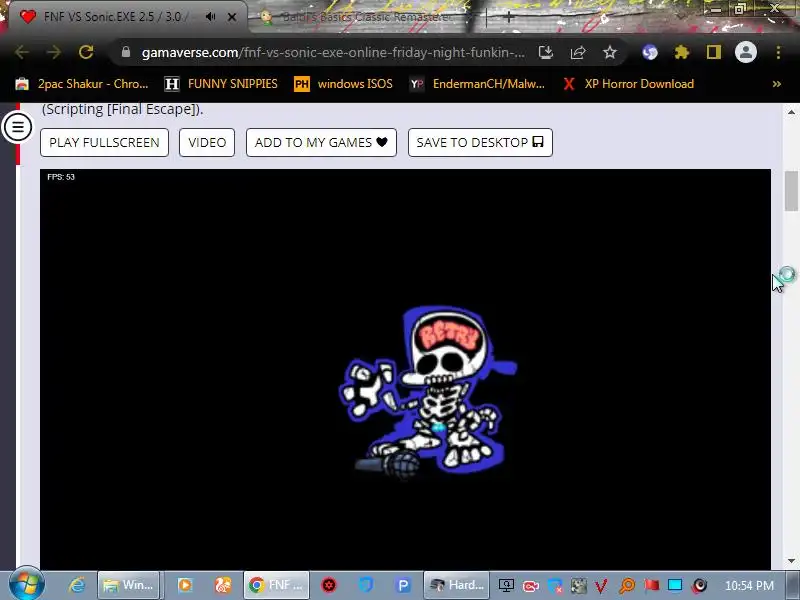Open the FUNNY SNIPPIES bookmark
The height and width of the screenshot is (600, 800).
click(221, 84)
